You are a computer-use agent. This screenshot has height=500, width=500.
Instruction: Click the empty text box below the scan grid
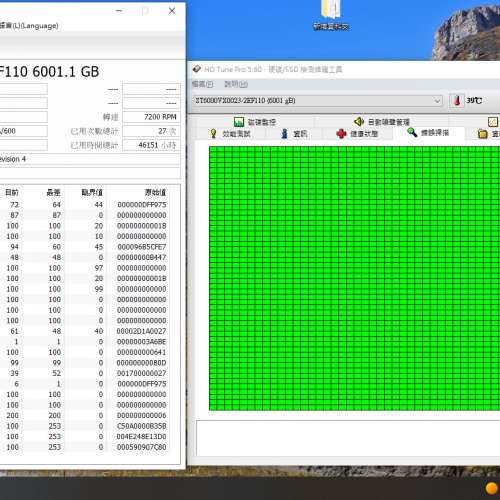tap(348, 438)
